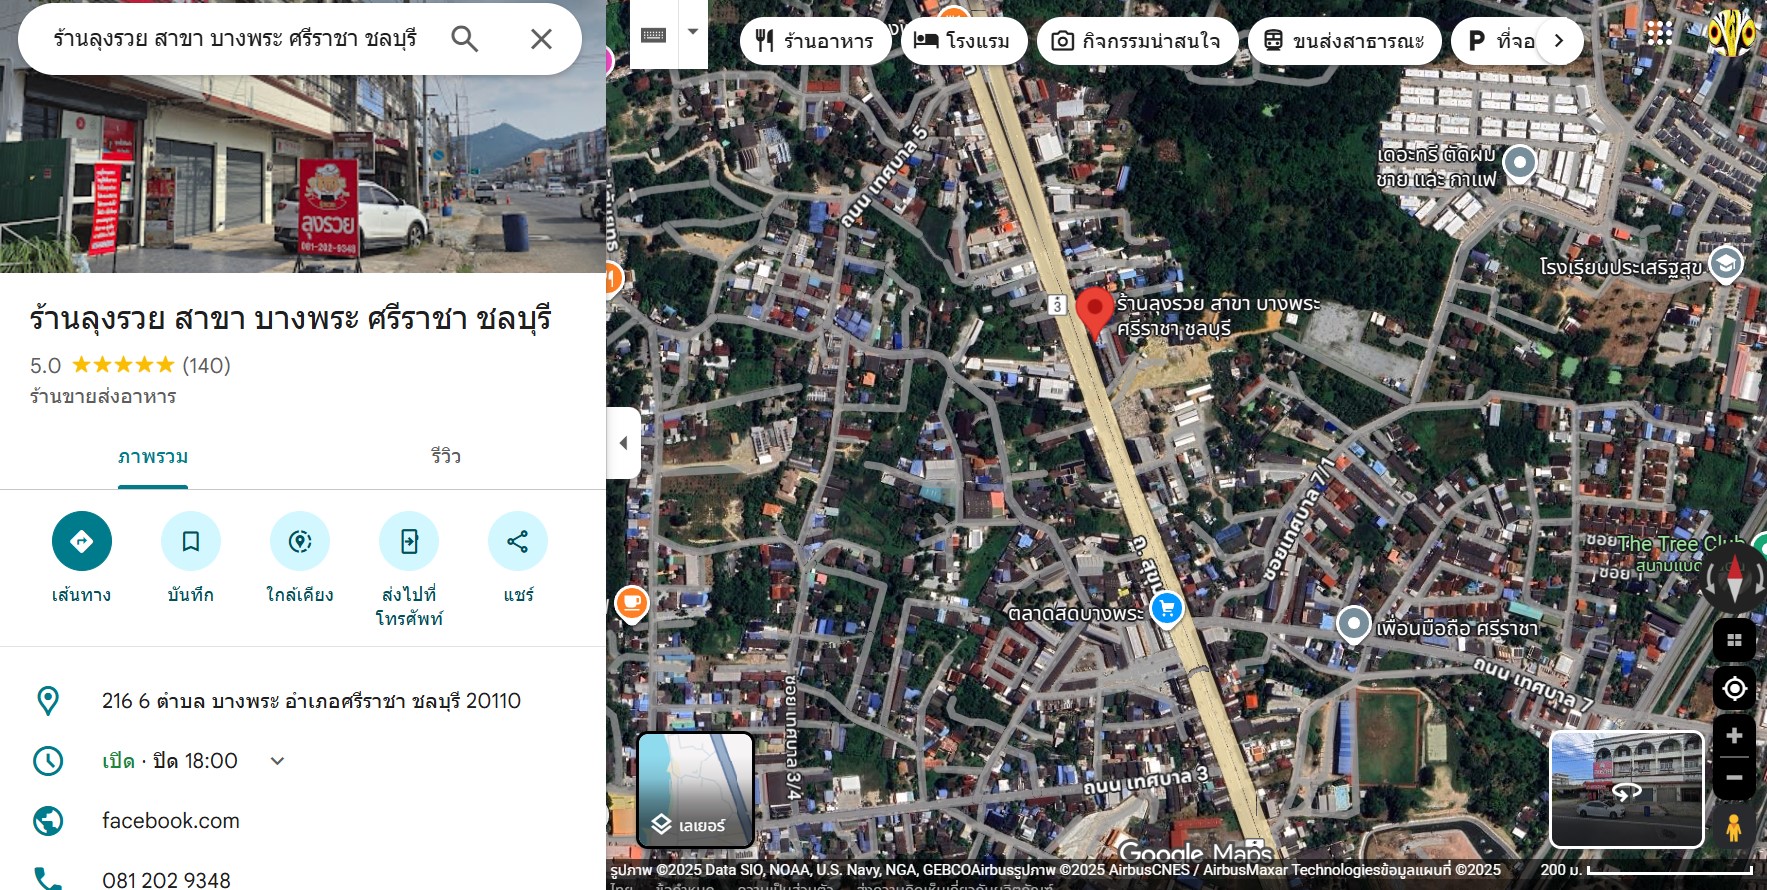The image size is (1767, 890).
Task: Open the Google account avatar
Action: click(x=1731, y=33)
